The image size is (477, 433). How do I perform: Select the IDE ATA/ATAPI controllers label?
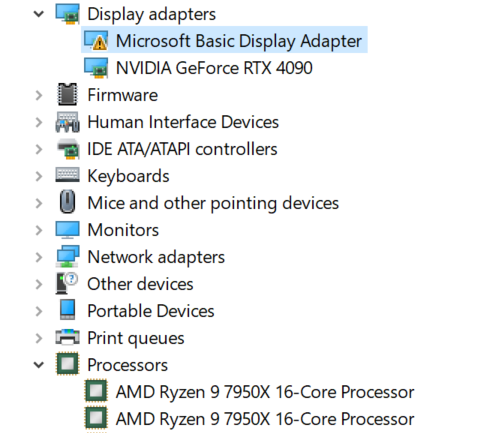[x=182, y=149]
